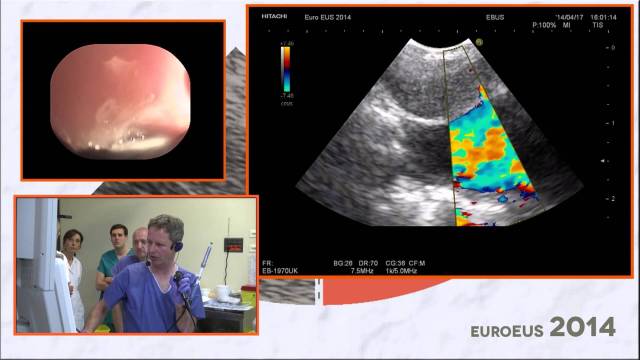Screen dimensions: 640x360
Task: Click the endoscopic camera view thumbnail
Action: pos(123,100)
